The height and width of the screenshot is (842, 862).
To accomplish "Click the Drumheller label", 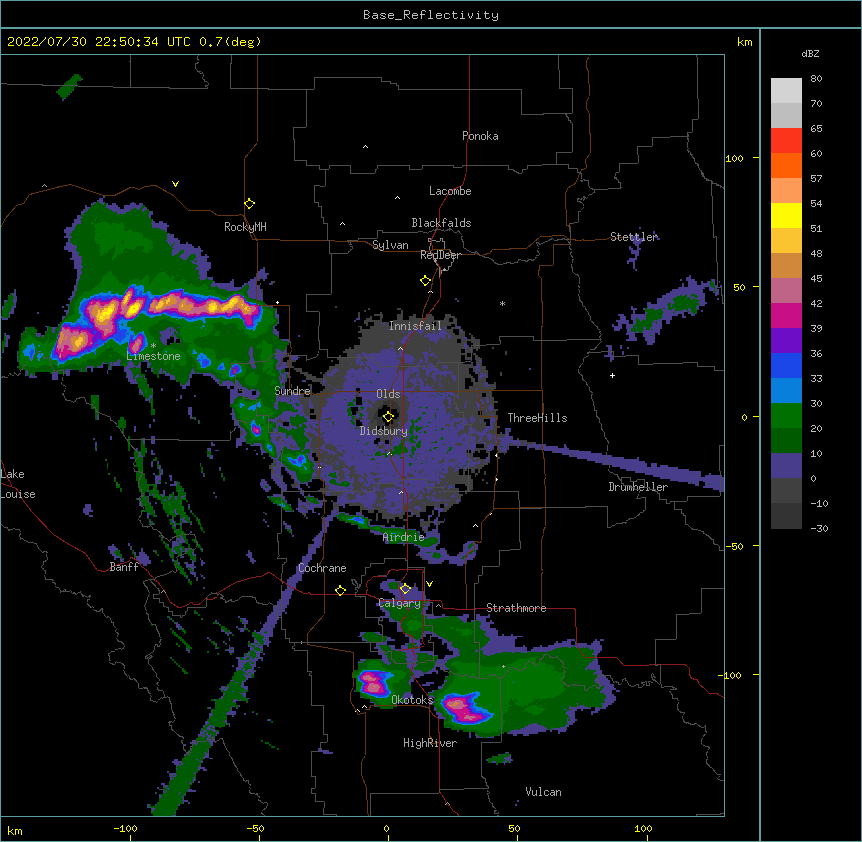I will point(638,486).
